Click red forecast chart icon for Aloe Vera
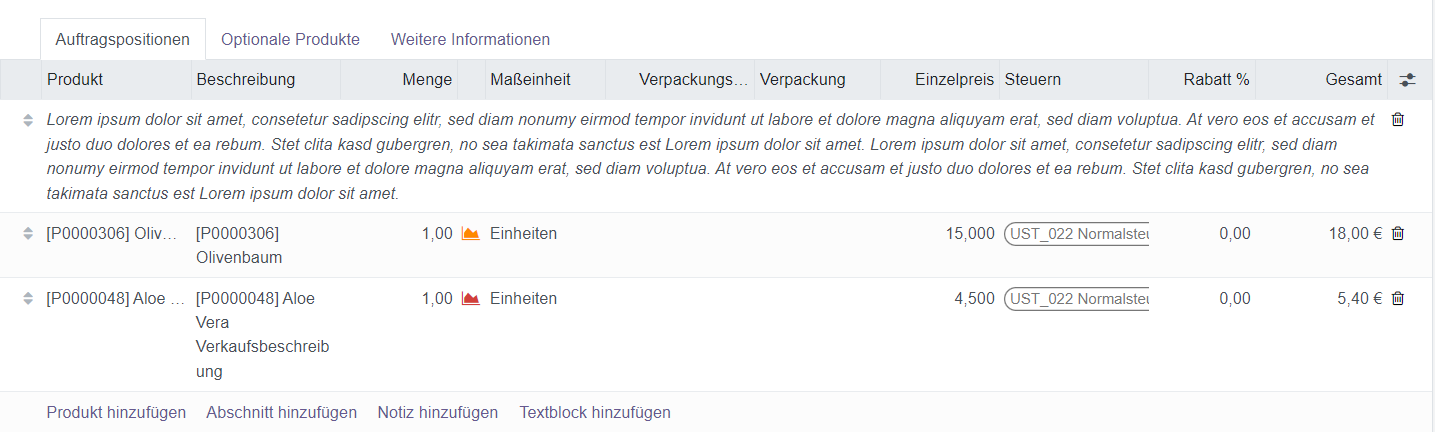 coord(470,299)
